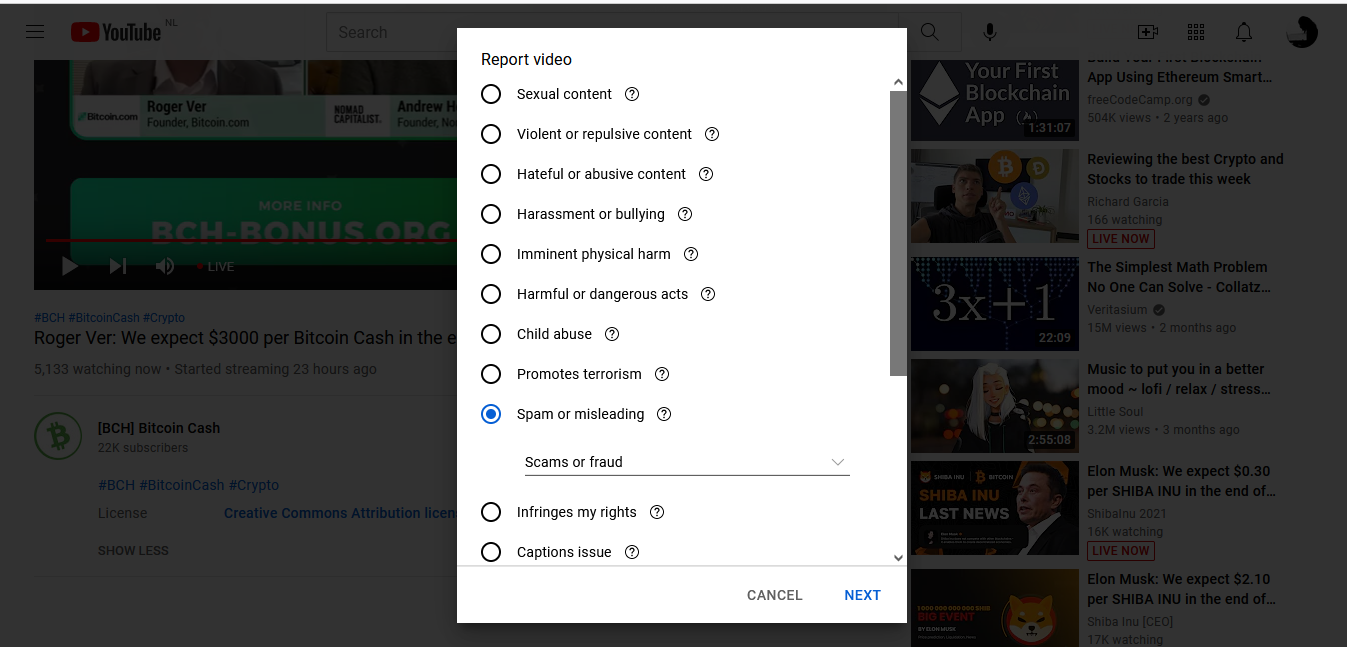
Task: Open Your First Blockchain App thumbnail
Action: pos(995,98)
